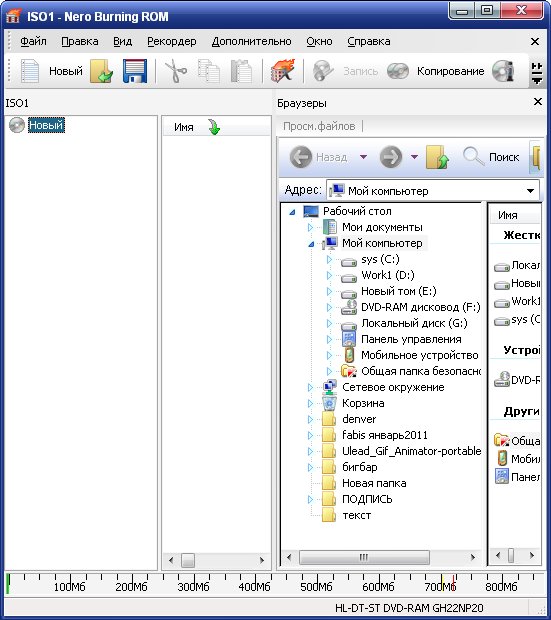Screen dimensions: 551x620
Task: Click the Назад back arrow icon
Action: click(x=301, y=157)
